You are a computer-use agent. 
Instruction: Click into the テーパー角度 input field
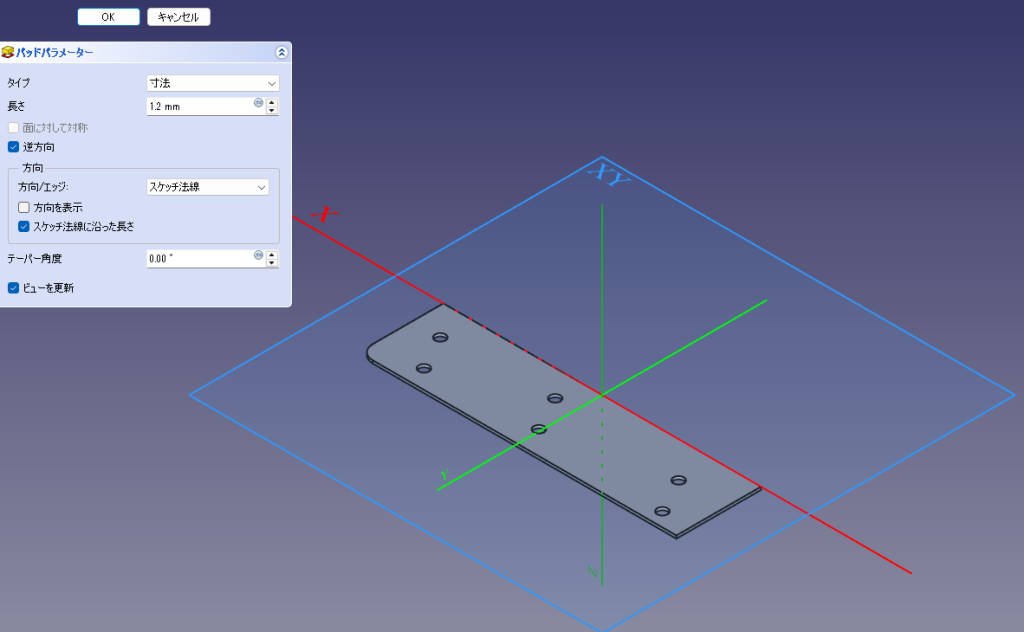tap(198, 259)
